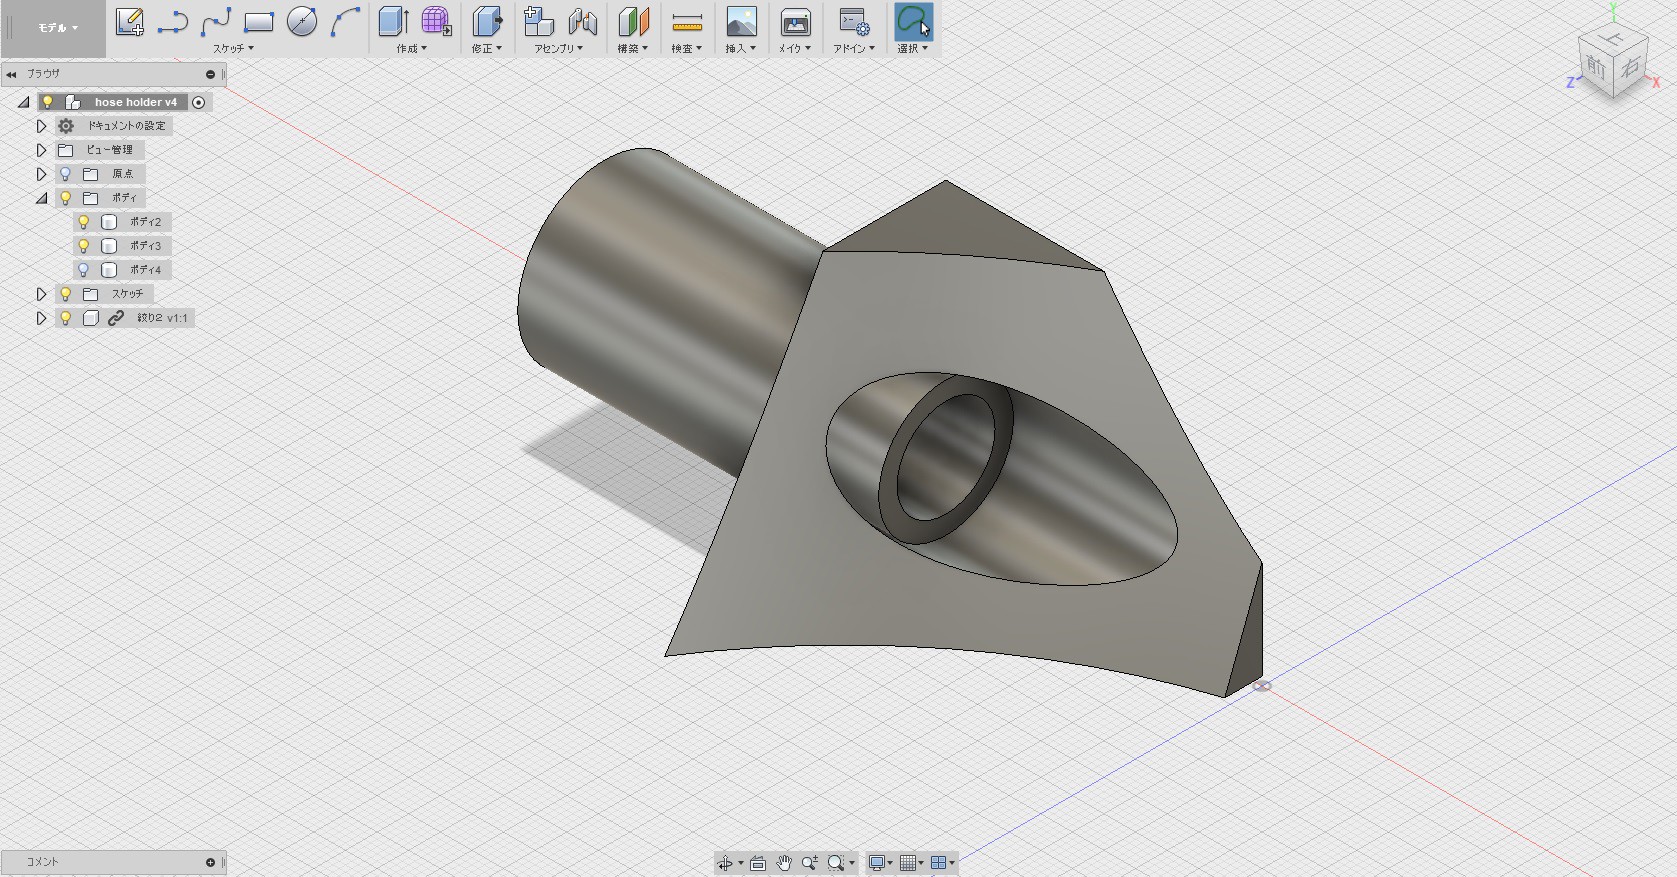The height and width of the screenshot is (877, 1677).
Task: Open the 作成 toolbar menu
Action: tap(411, 48)
